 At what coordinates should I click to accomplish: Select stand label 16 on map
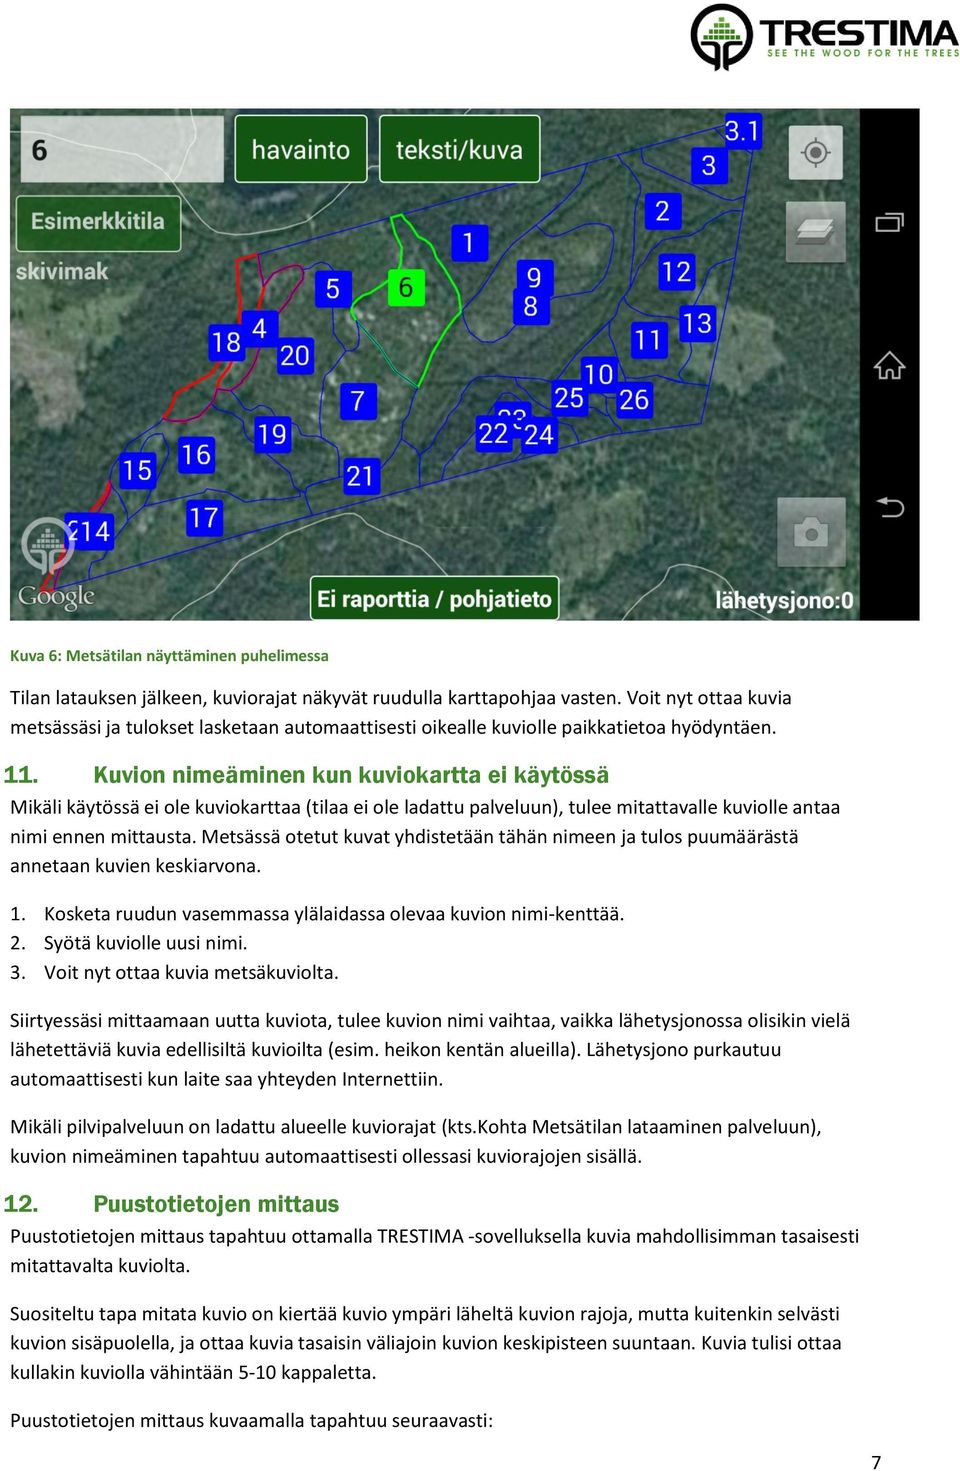click(196, 455)
